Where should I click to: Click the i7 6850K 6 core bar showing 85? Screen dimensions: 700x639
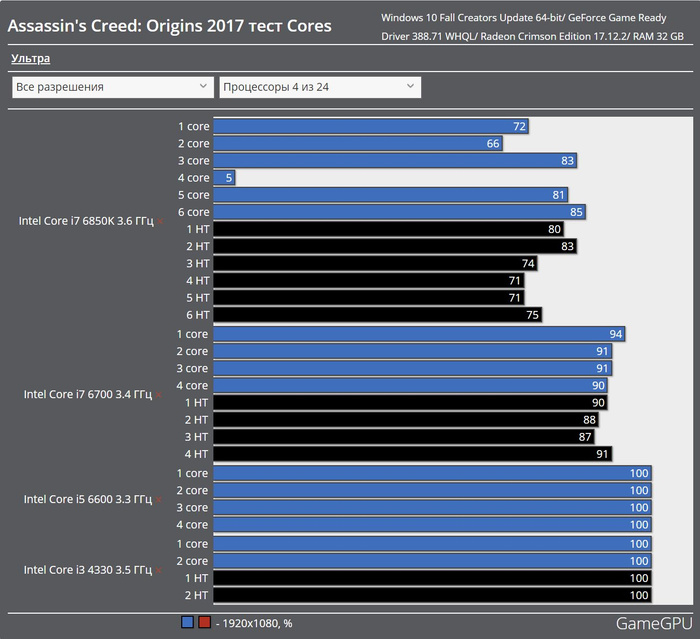pyautogui.click(x=399, y=212)
